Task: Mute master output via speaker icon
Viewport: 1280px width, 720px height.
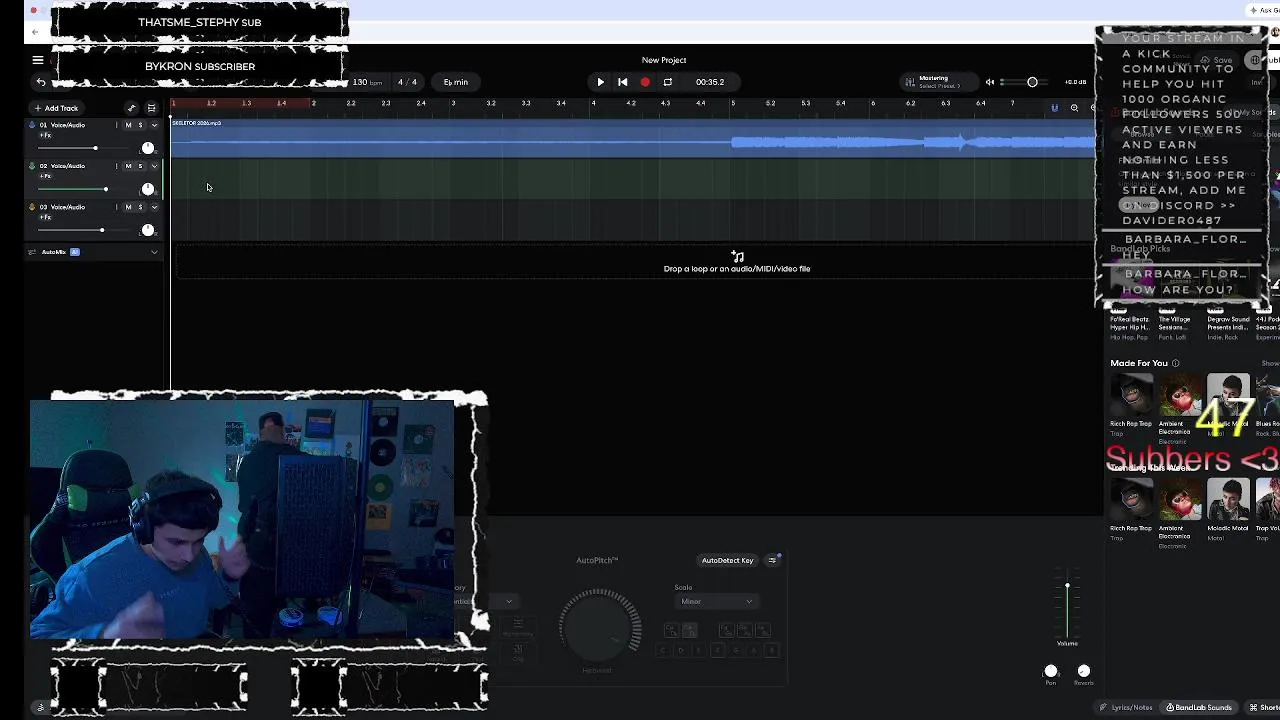Action: click(x=990, y=82)
